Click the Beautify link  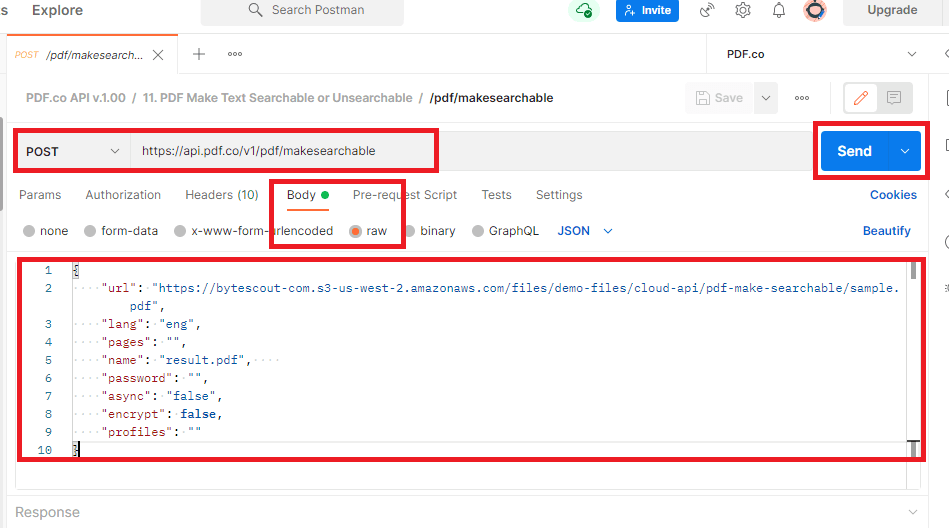pyautogui.click(x=886, y=231)
